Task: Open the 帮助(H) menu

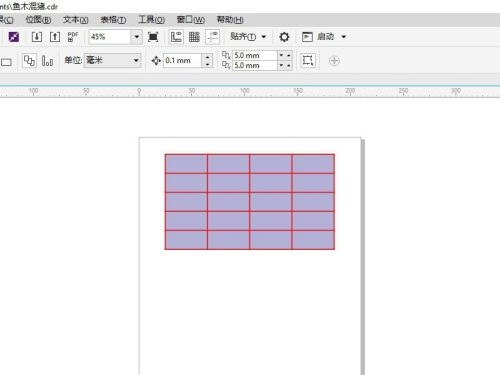Action: [x=230, y=20]
